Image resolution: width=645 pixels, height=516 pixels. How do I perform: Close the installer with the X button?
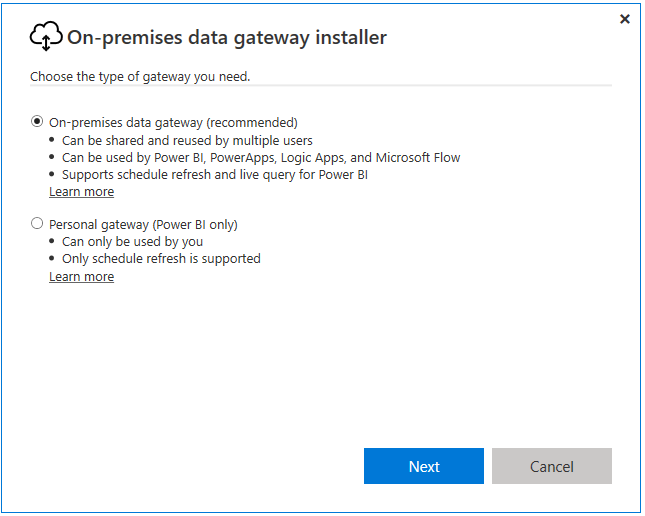click(x=624, y=19)
